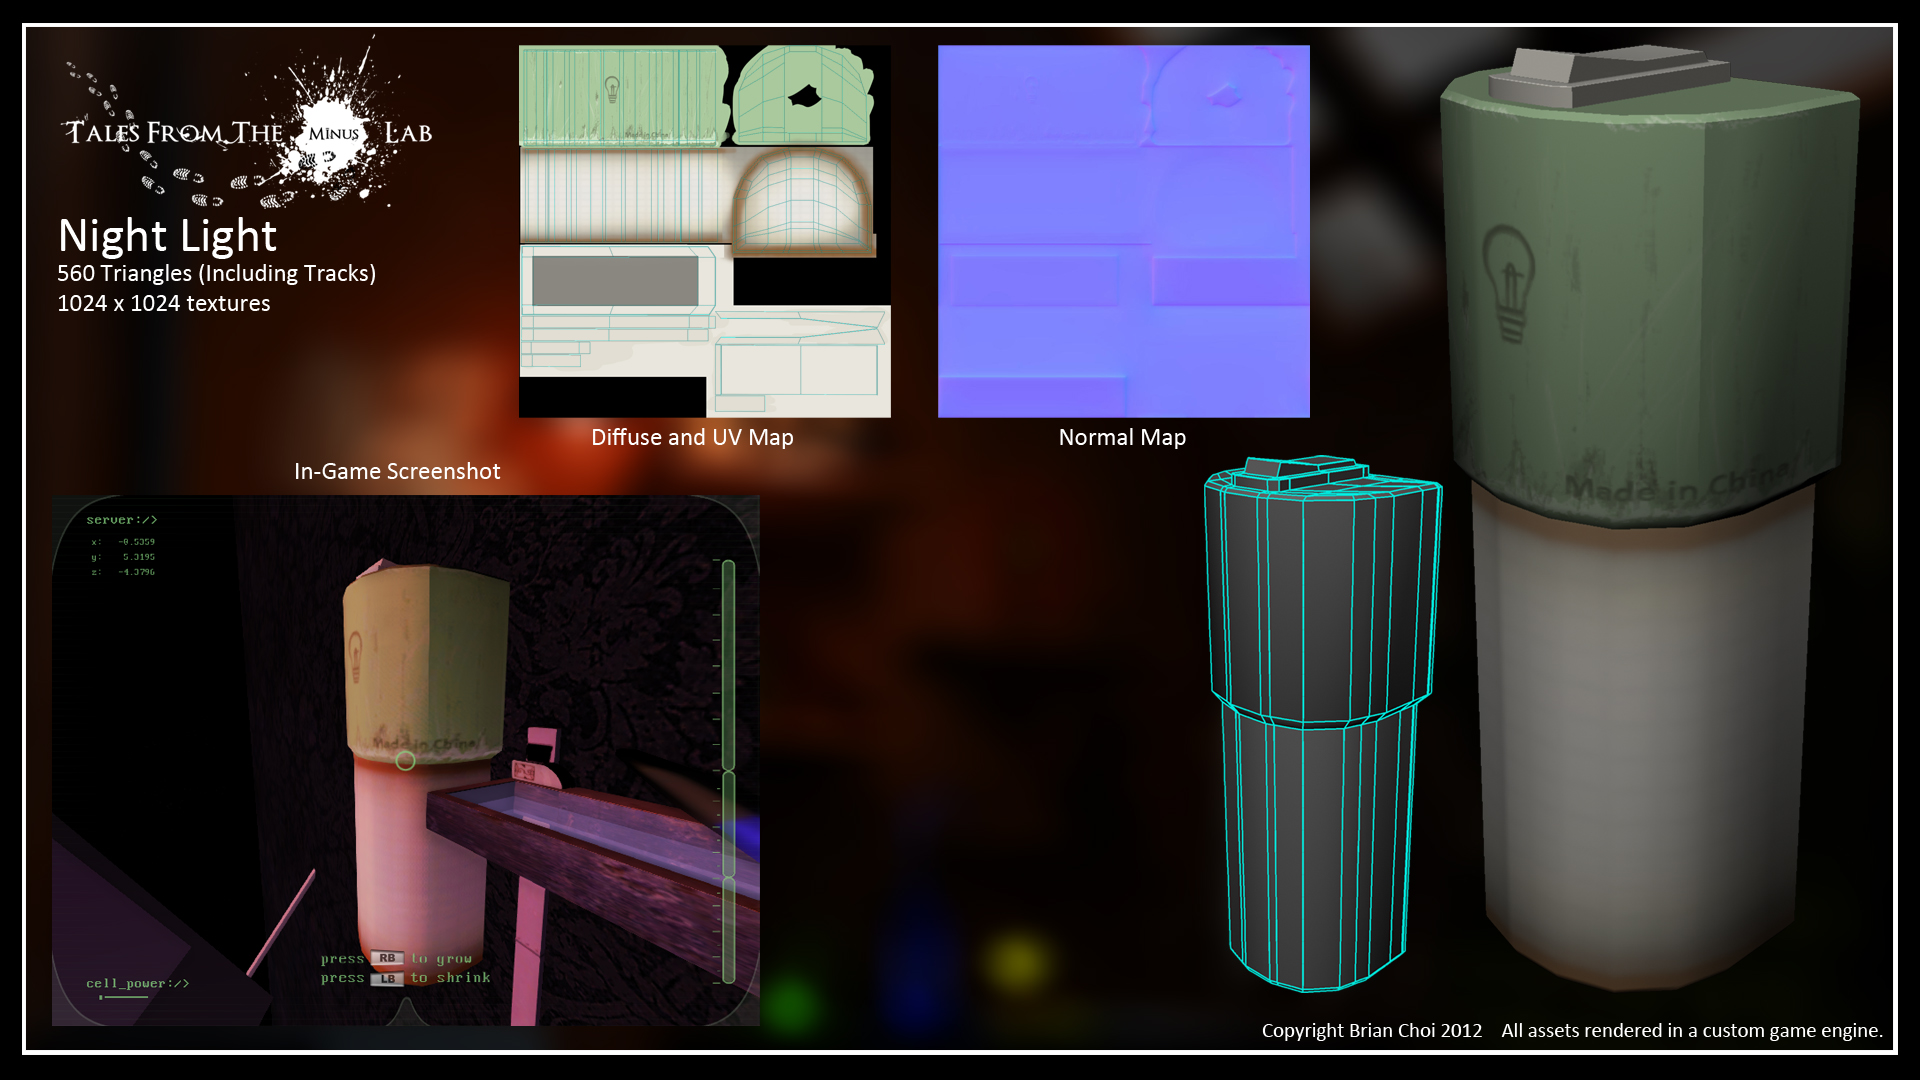The width and height of the screenshot is (1920, 1080).
Task: Click the 'In-Game Screenshot' caption
Action: pos(397,471)
